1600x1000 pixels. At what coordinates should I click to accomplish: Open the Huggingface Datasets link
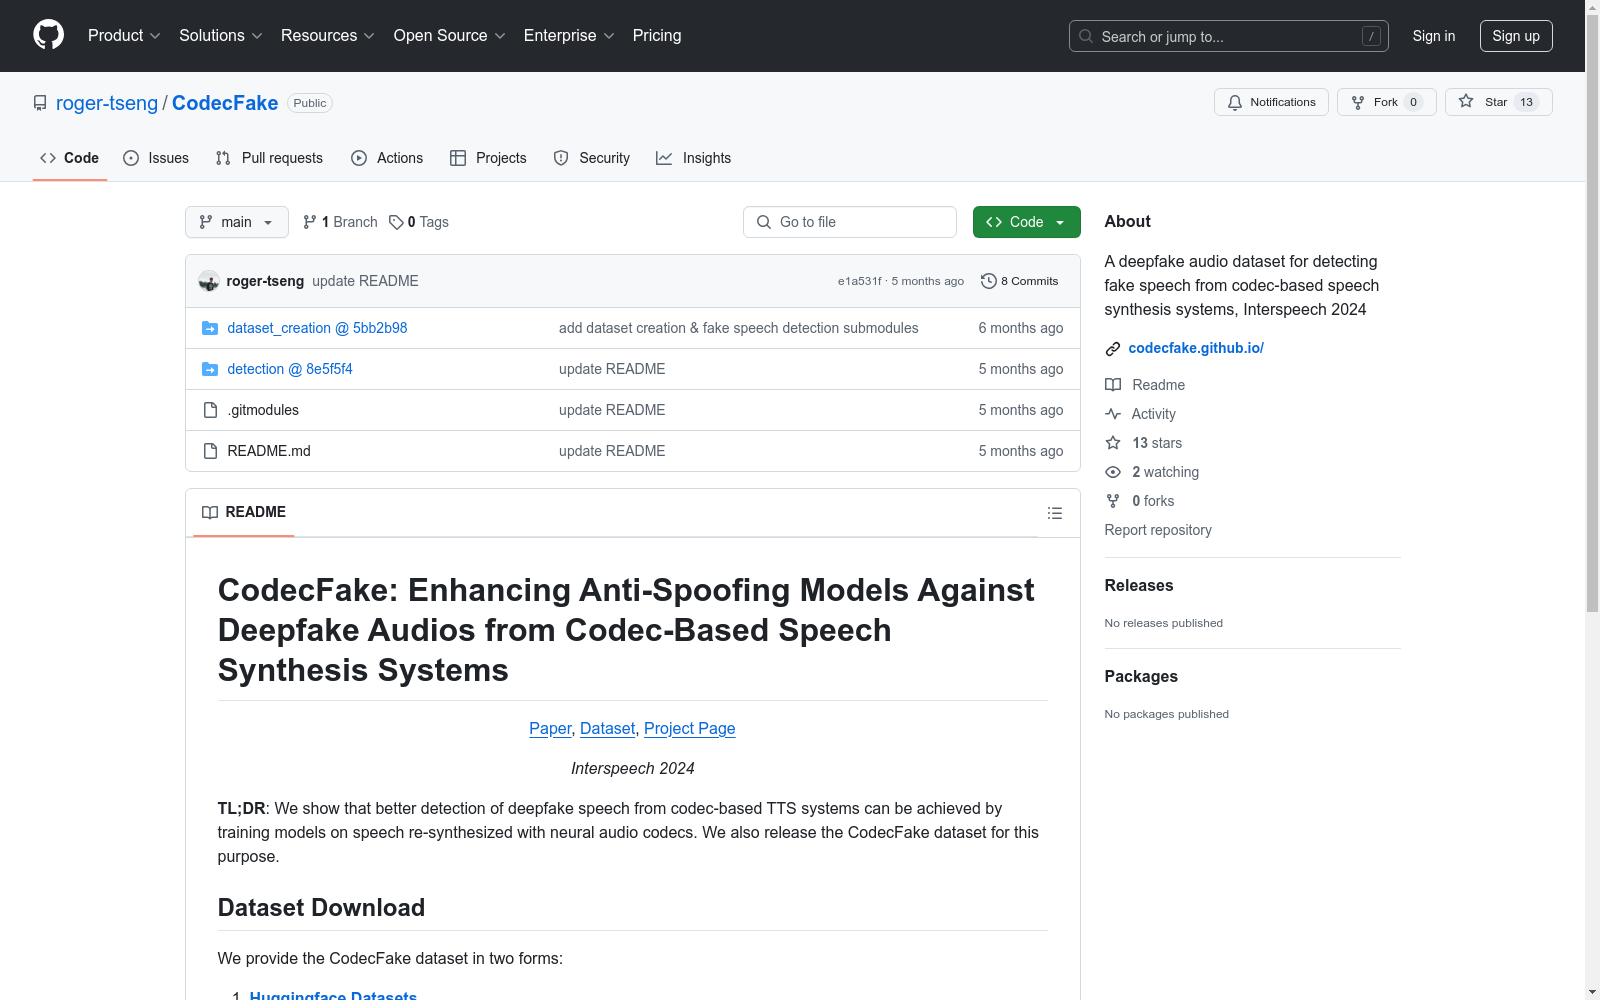coord(333,995)
